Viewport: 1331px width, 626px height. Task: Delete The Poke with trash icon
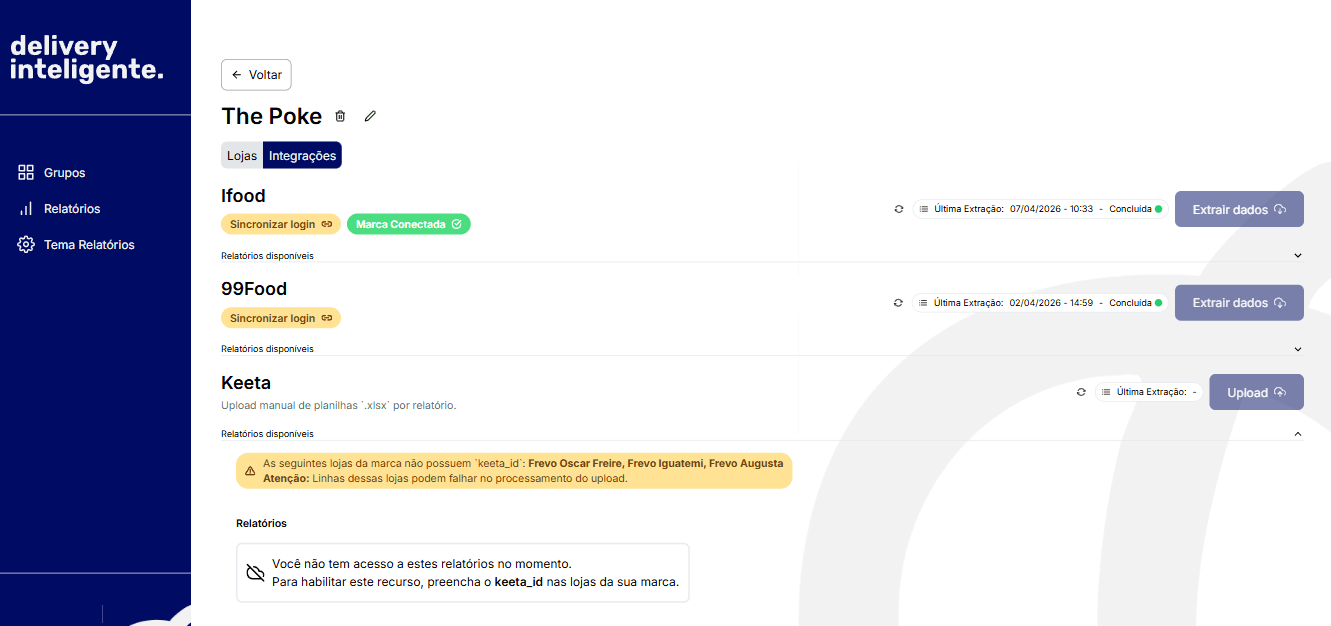click(340, 116)
